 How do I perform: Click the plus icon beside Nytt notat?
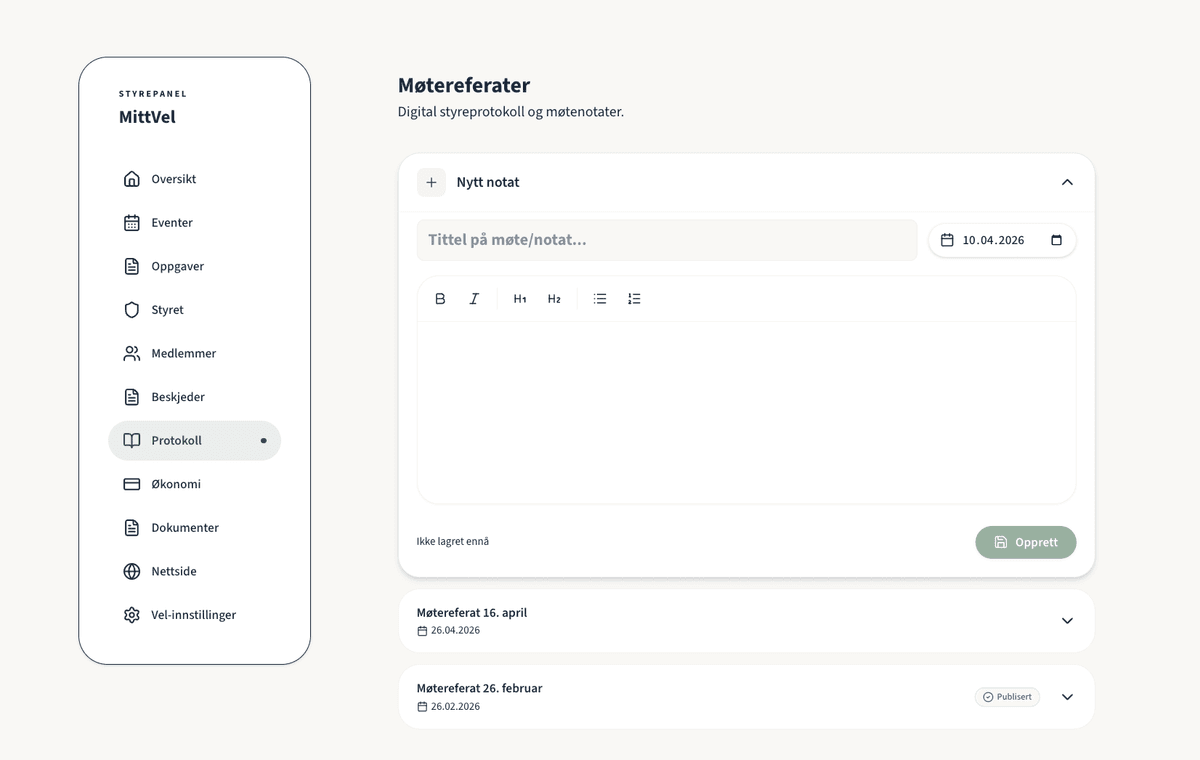tap(431, 182)
